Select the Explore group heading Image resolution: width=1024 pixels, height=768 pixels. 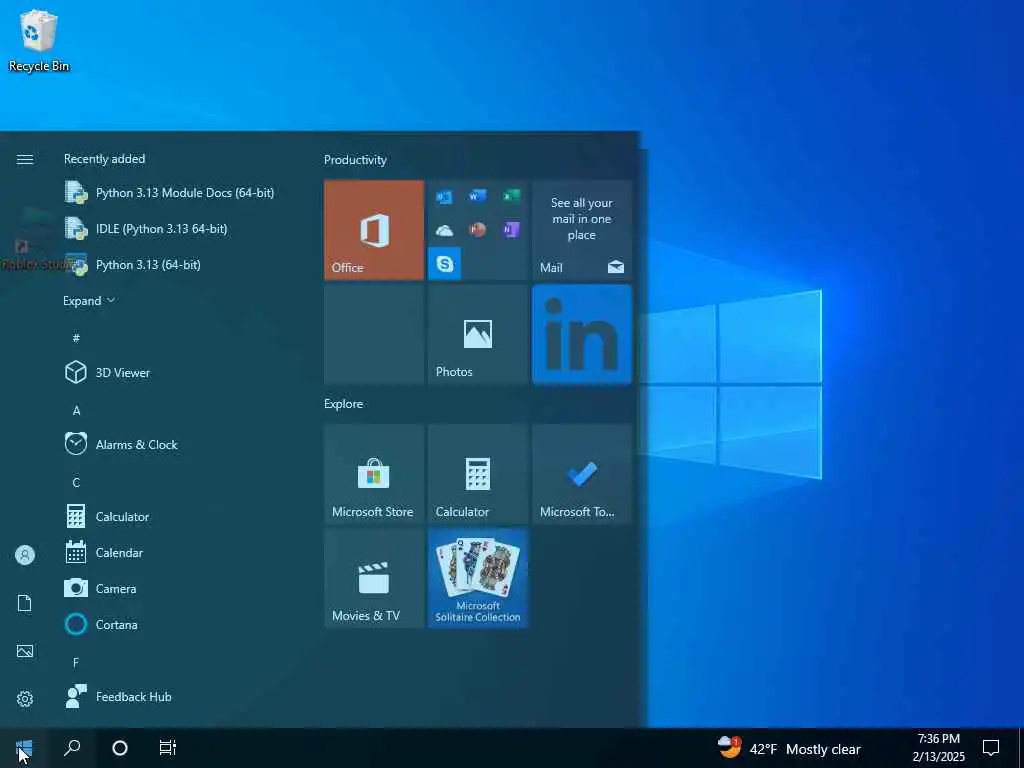pyautogui.click(x=344, y=404)
